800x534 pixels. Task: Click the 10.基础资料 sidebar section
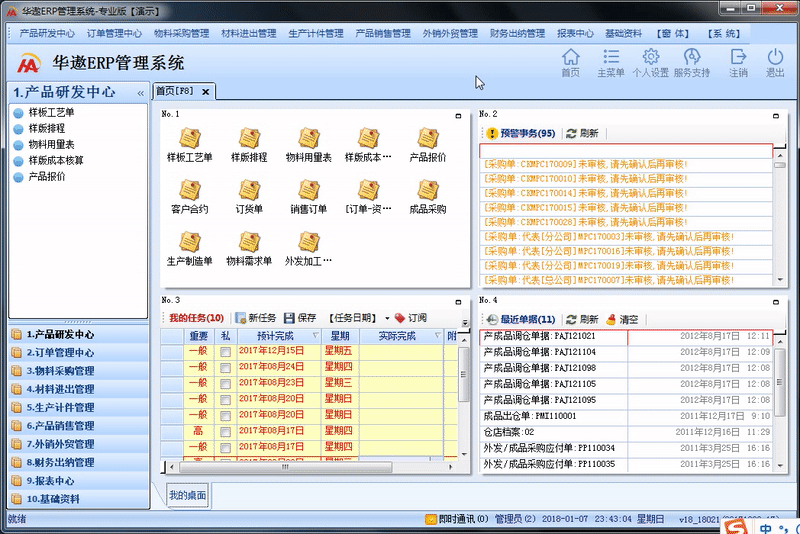79,499
